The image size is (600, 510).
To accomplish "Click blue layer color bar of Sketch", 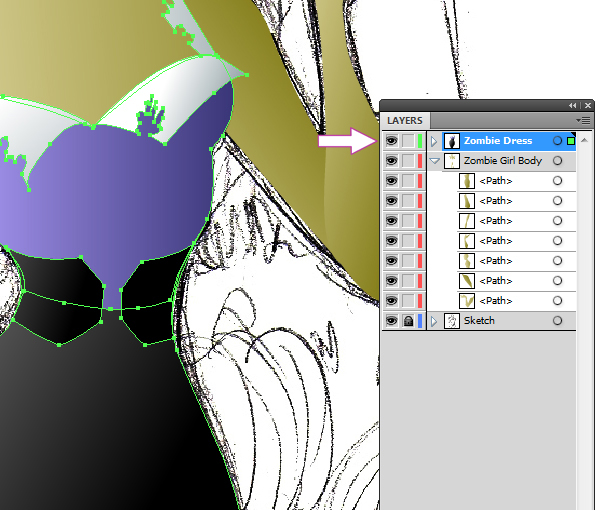I will 420,321.
